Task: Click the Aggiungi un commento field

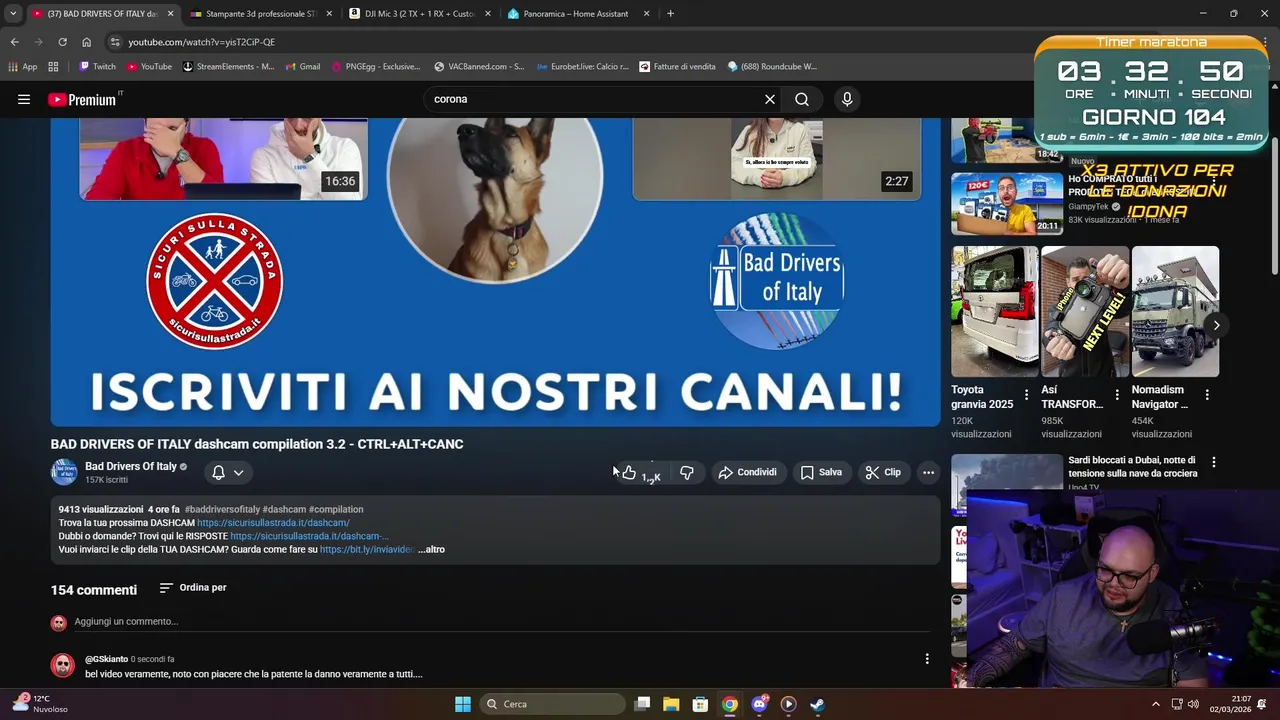Action: pyautogui.click(x=502, y=622)
